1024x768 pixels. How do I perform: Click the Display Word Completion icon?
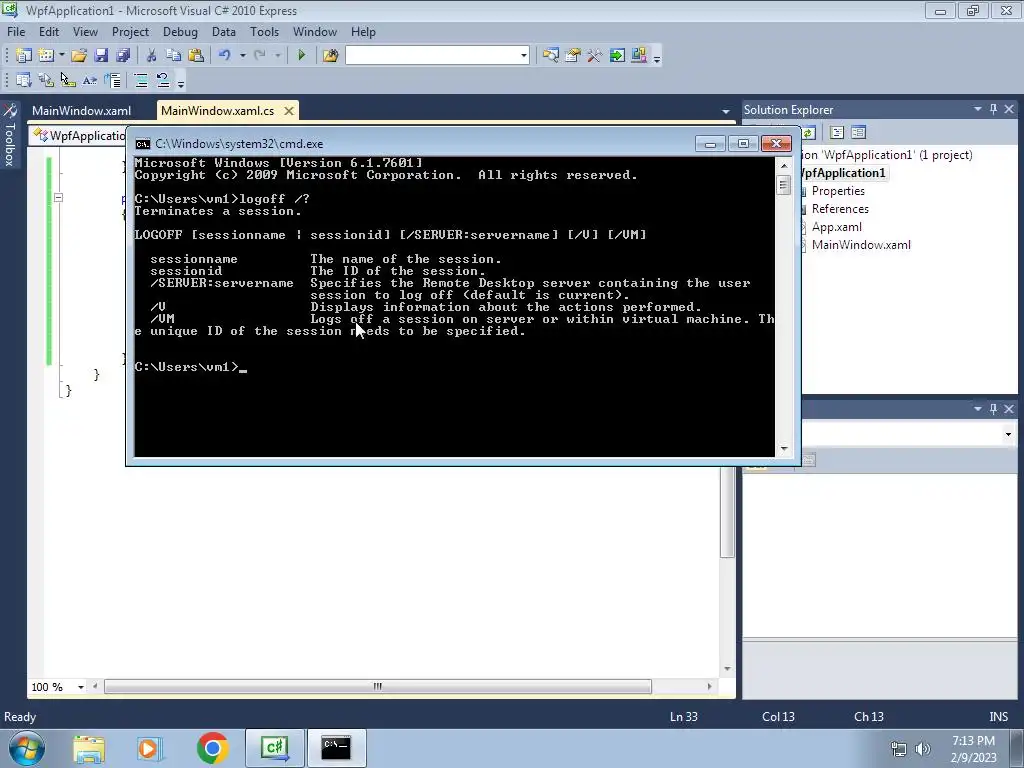(x=90, y=80)
